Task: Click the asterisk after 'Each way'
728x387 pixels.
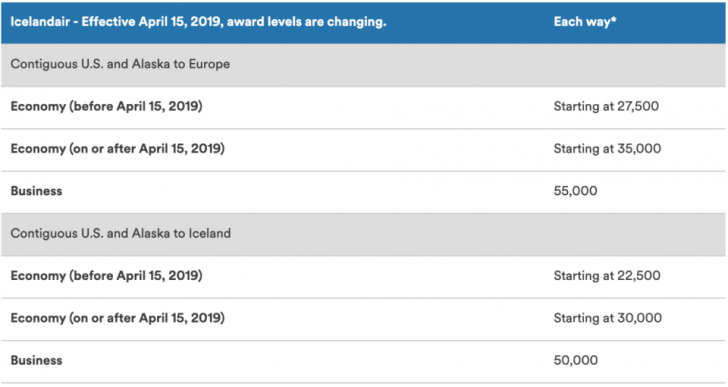Action: pos(614,19)
